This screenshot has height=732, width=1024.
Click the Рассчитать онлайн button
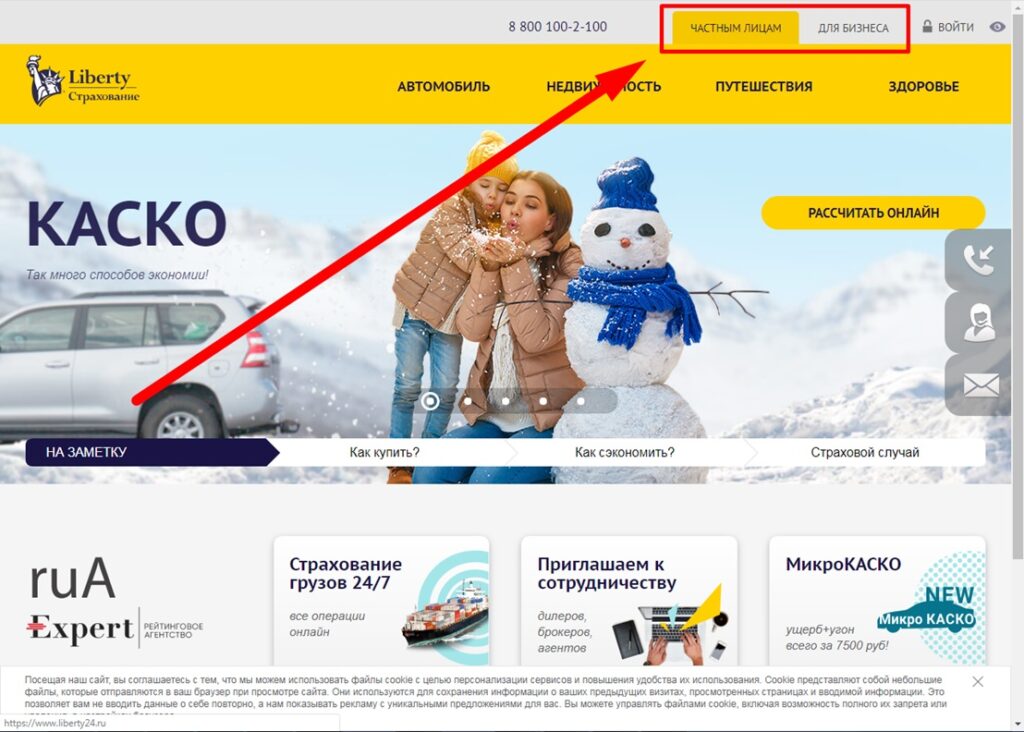(873, 213)
